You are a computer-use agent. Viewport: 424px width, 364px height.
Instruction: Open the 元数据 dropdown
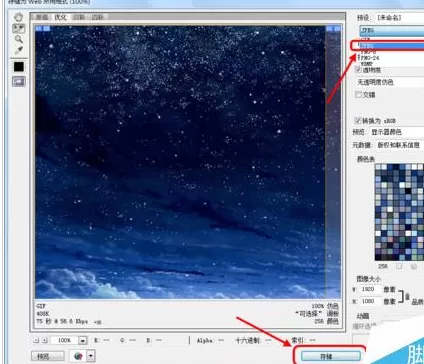point(399,145)
